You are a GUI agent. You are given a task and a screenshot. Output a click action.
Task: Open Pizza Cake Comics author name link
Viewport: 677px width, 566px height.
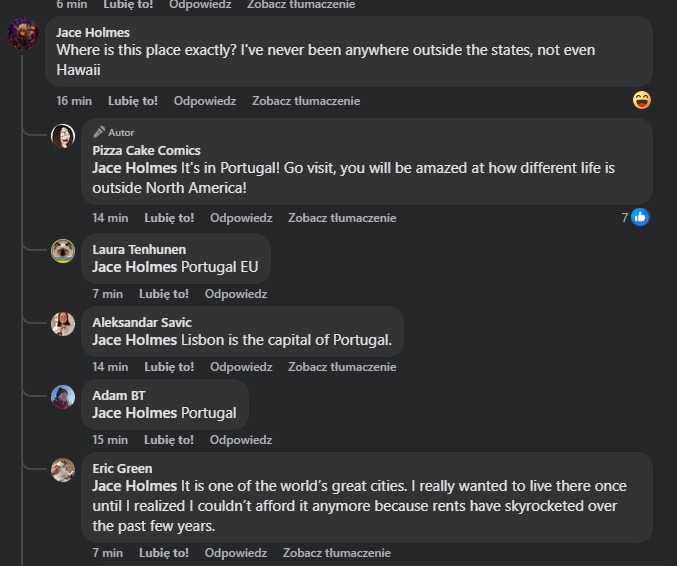146,150
